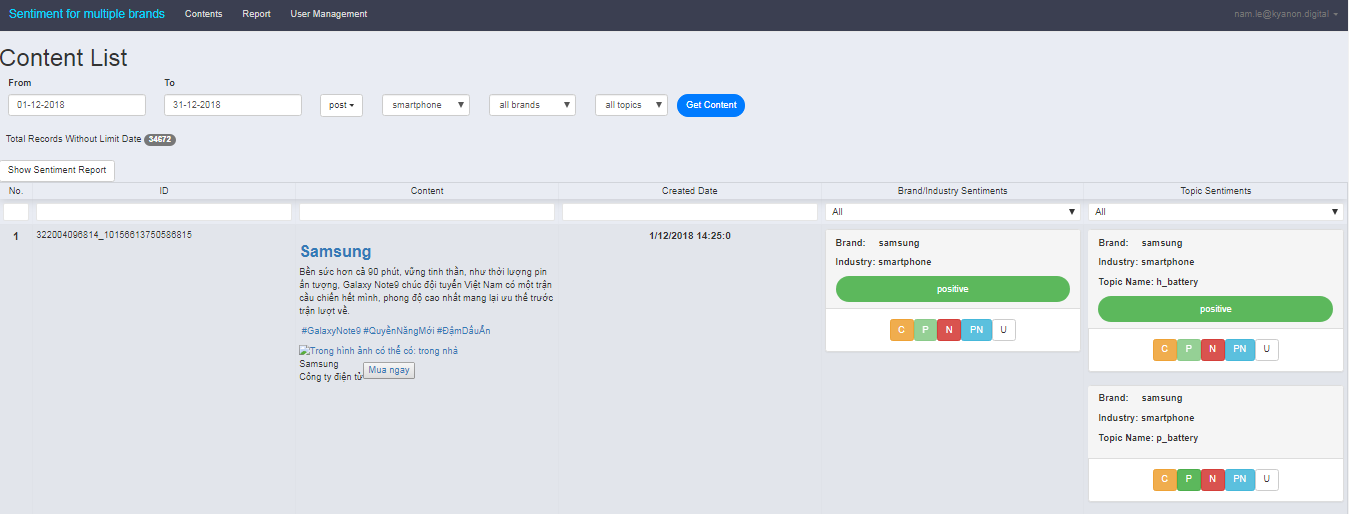The image size is (1349, 514).
Task: Click the #QuyềnNăngMới hashtag
Action: pyautogui.click(x=398, y=331)
